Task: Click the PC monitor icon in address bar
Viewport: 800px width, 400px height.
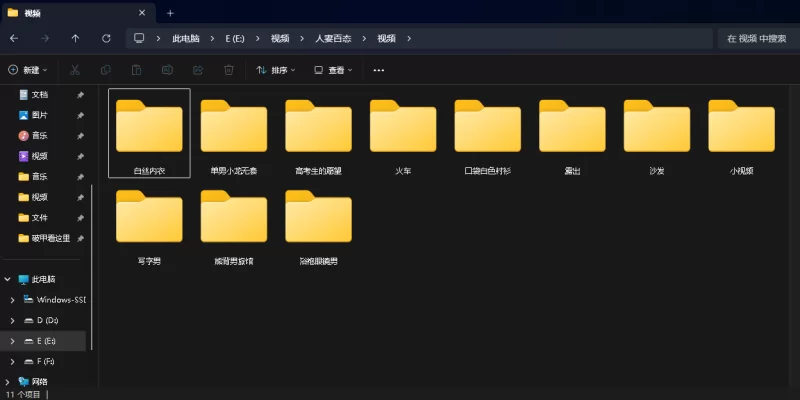Action: tap(139, 38)
